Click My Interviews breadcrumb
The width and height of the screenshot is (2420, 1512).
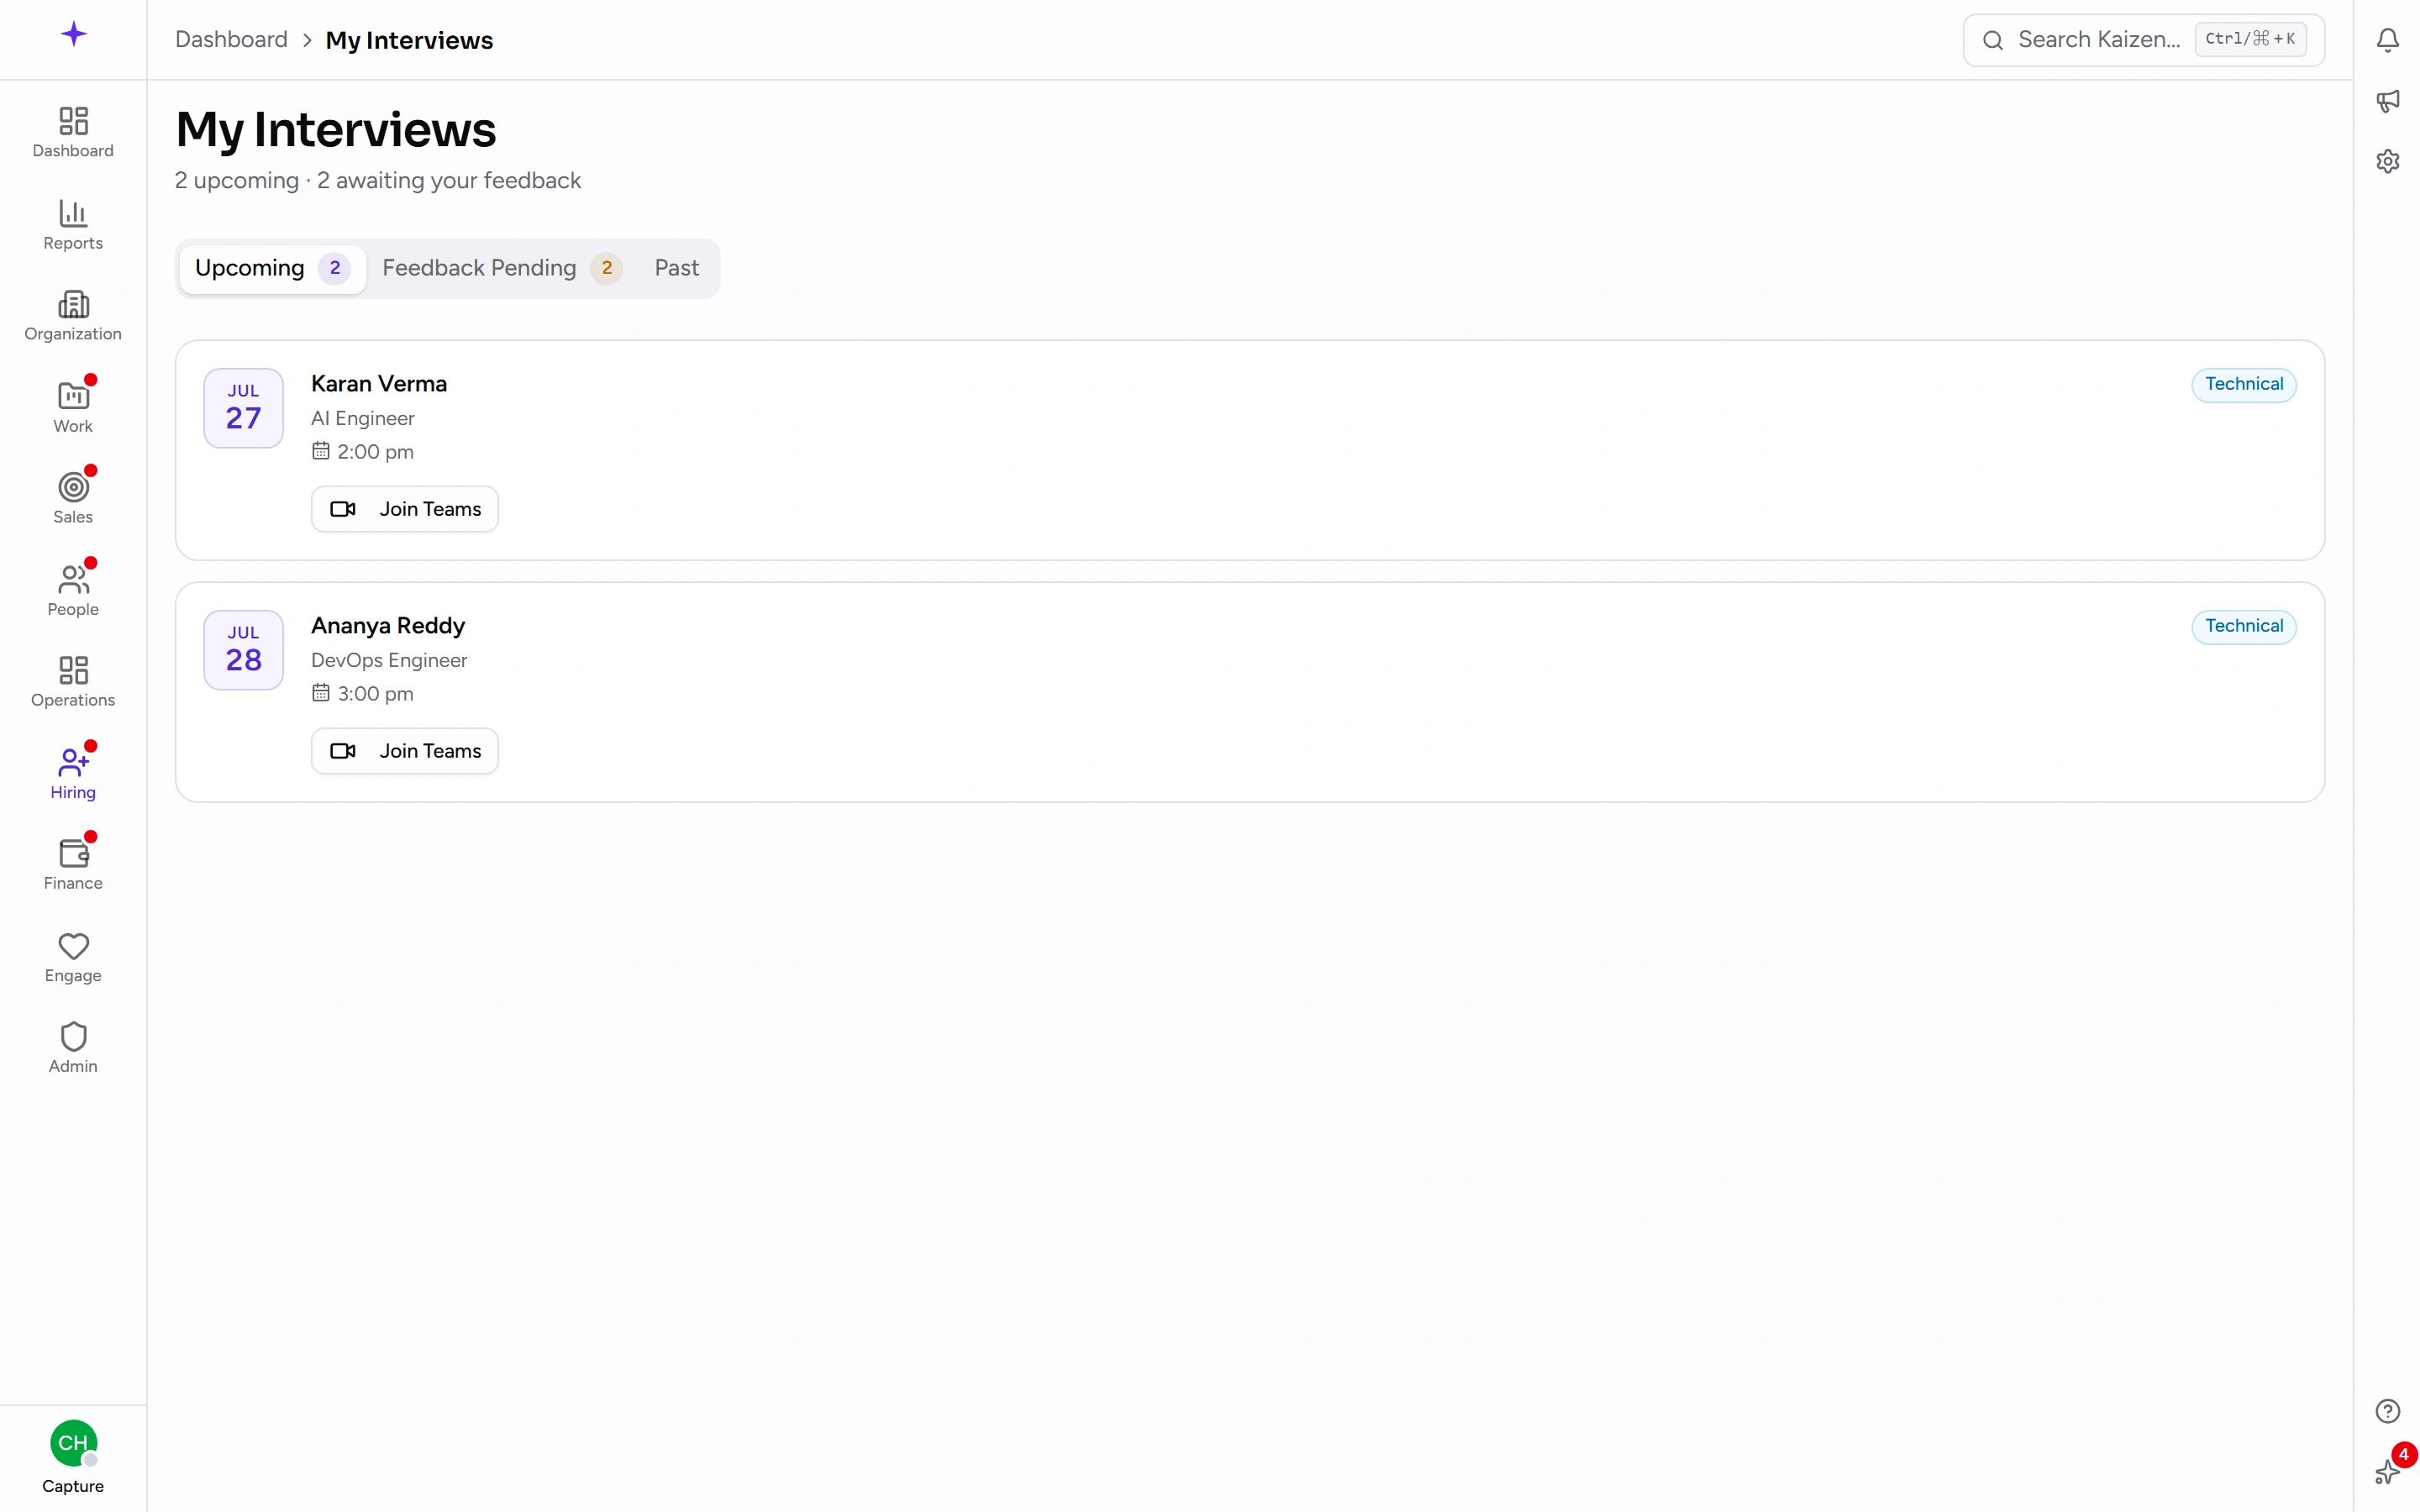409,40
